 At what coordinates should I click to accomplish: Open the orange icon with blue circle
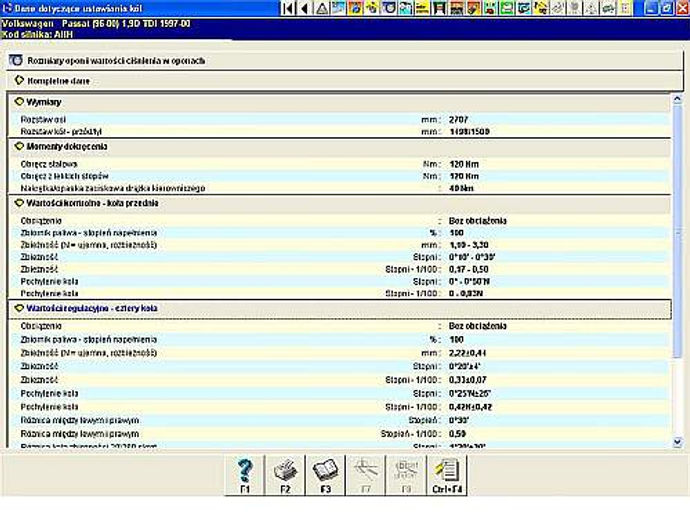(355, 8)
